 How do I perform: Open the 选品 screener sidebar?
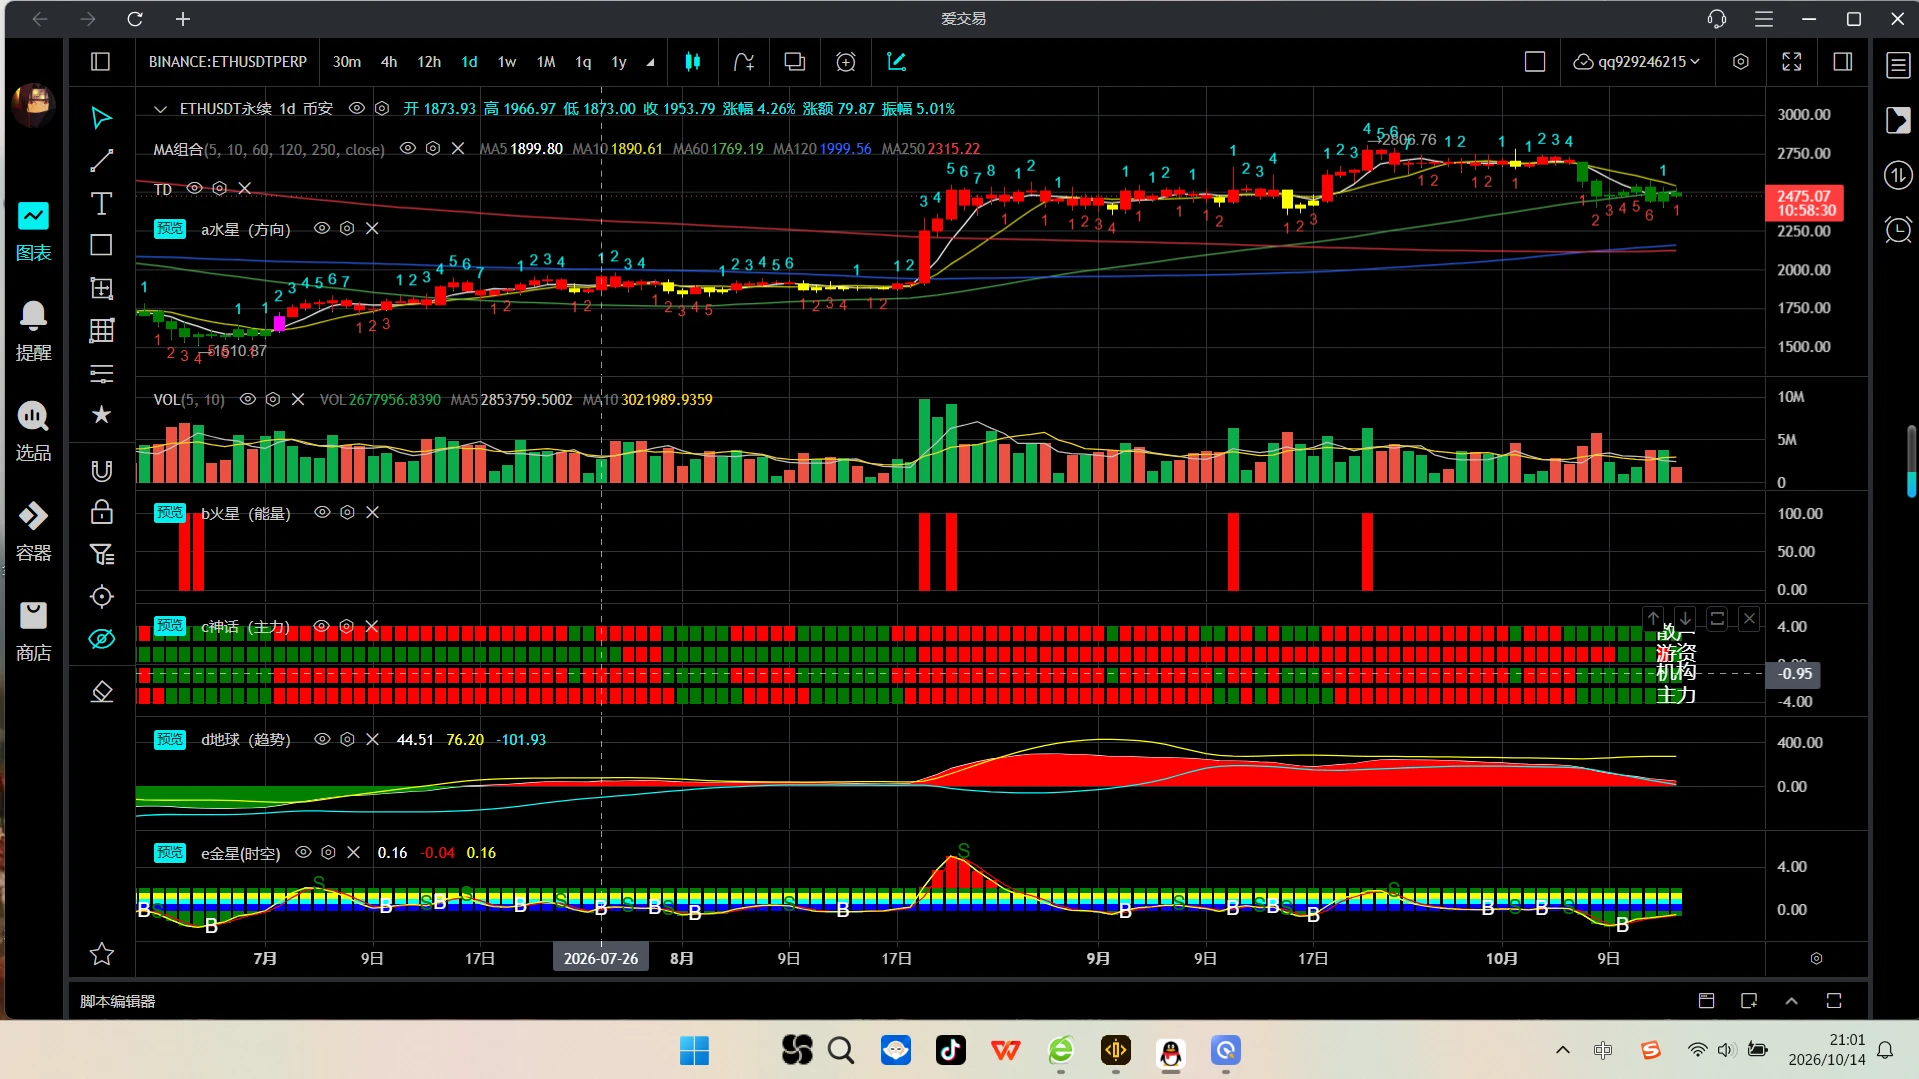(x=33, y=431)
